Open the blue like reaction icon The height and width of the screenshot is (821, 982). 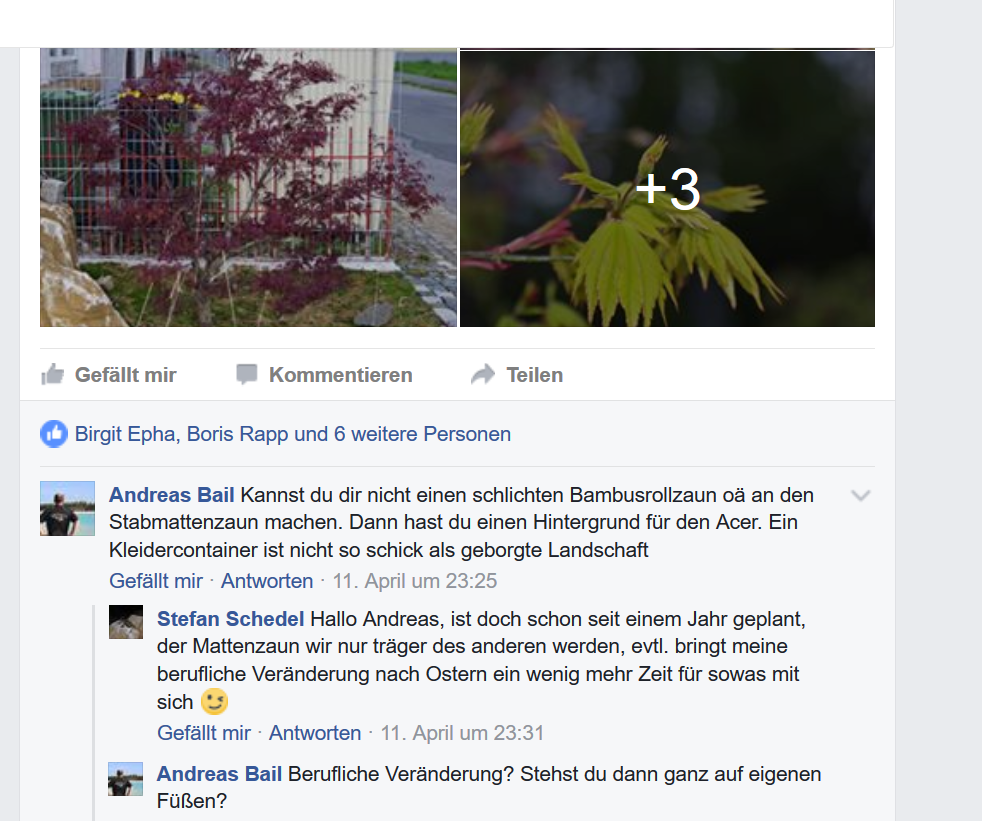point(54,434)
